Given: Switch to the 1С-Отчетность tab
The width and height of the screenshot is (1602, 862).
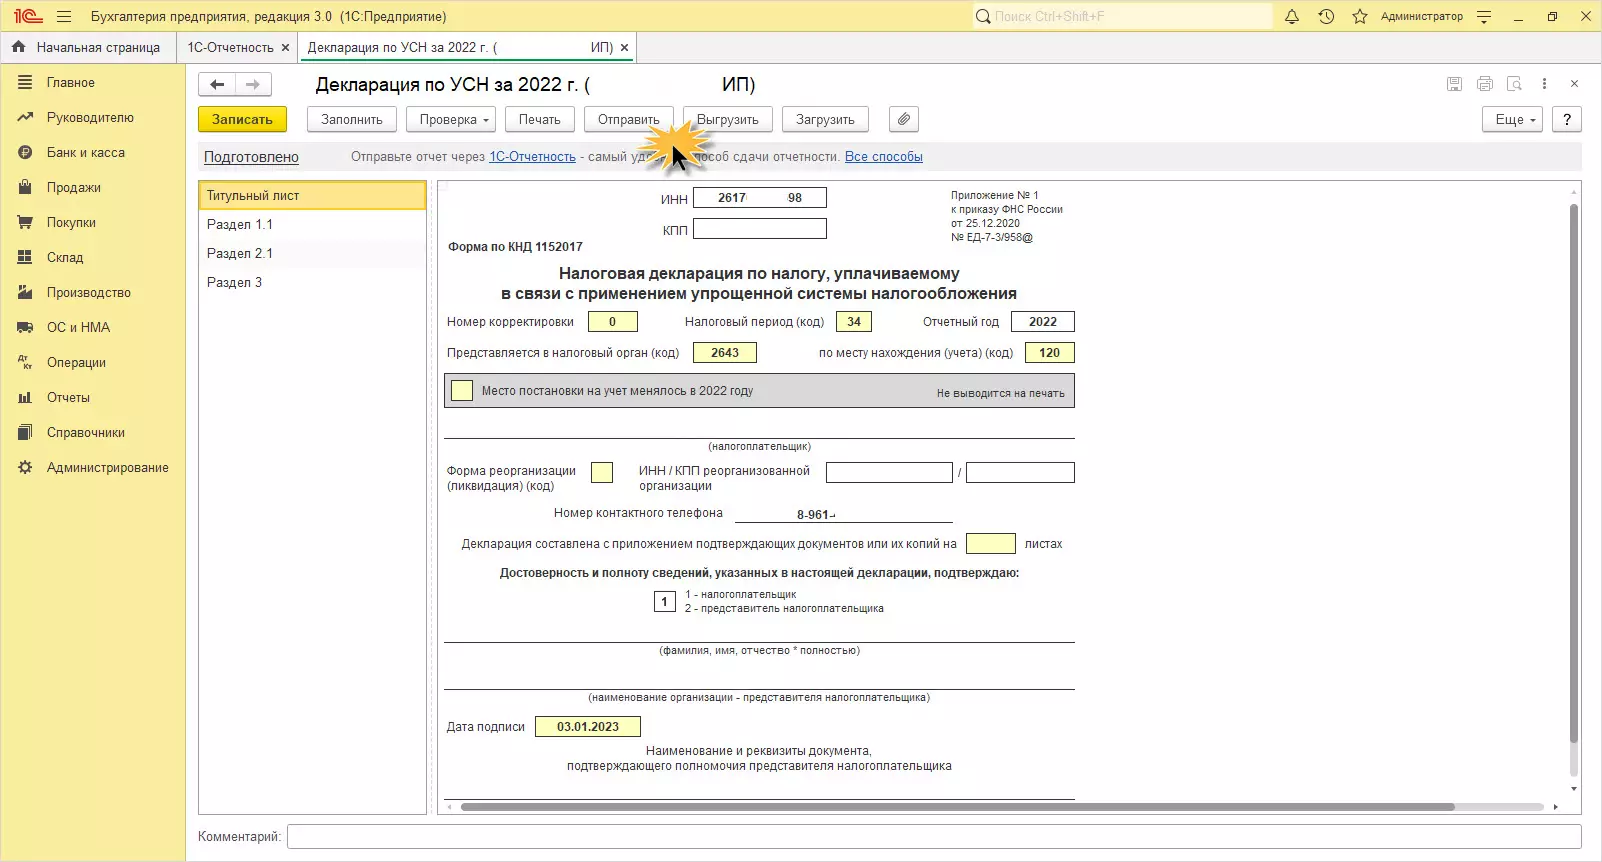Looking at the screenshot, I should tap(230, 47).
